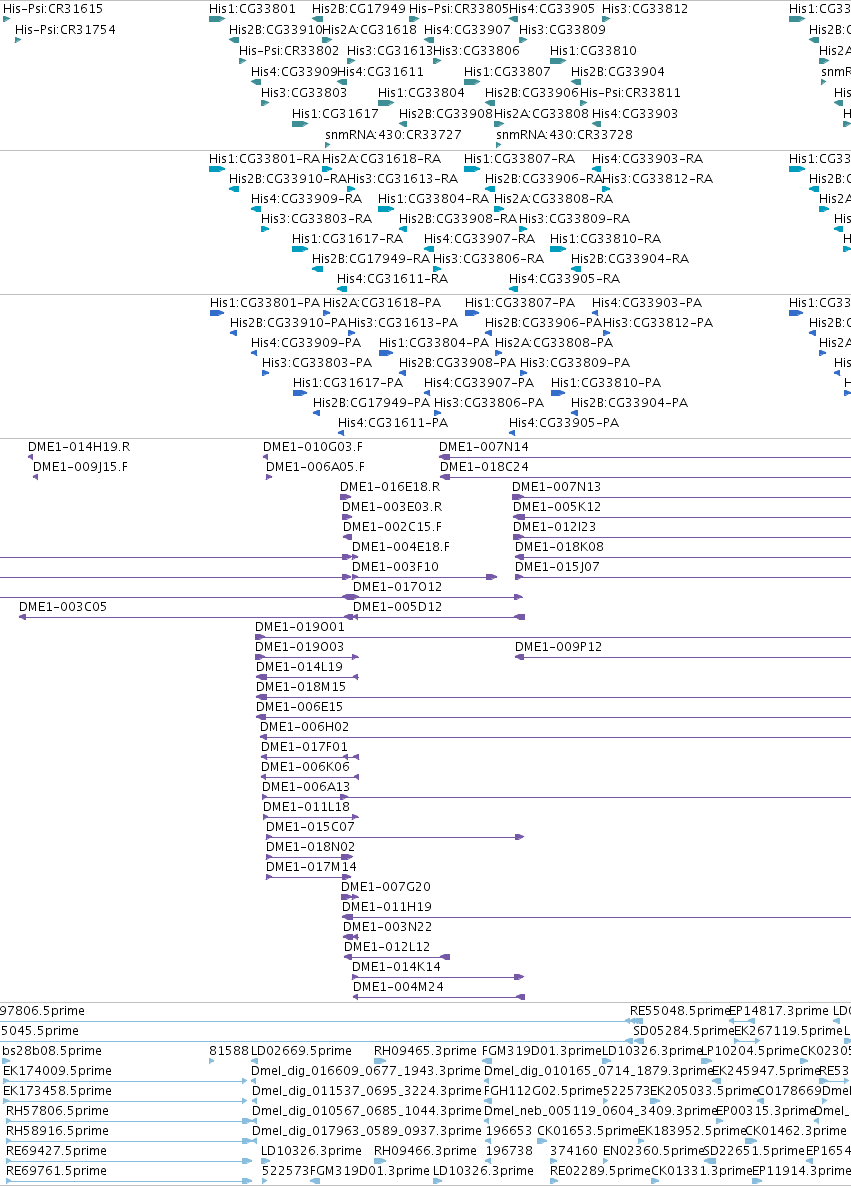
Task: Click EST label RE55048.5prime
Action: (x=680, y=1011)
